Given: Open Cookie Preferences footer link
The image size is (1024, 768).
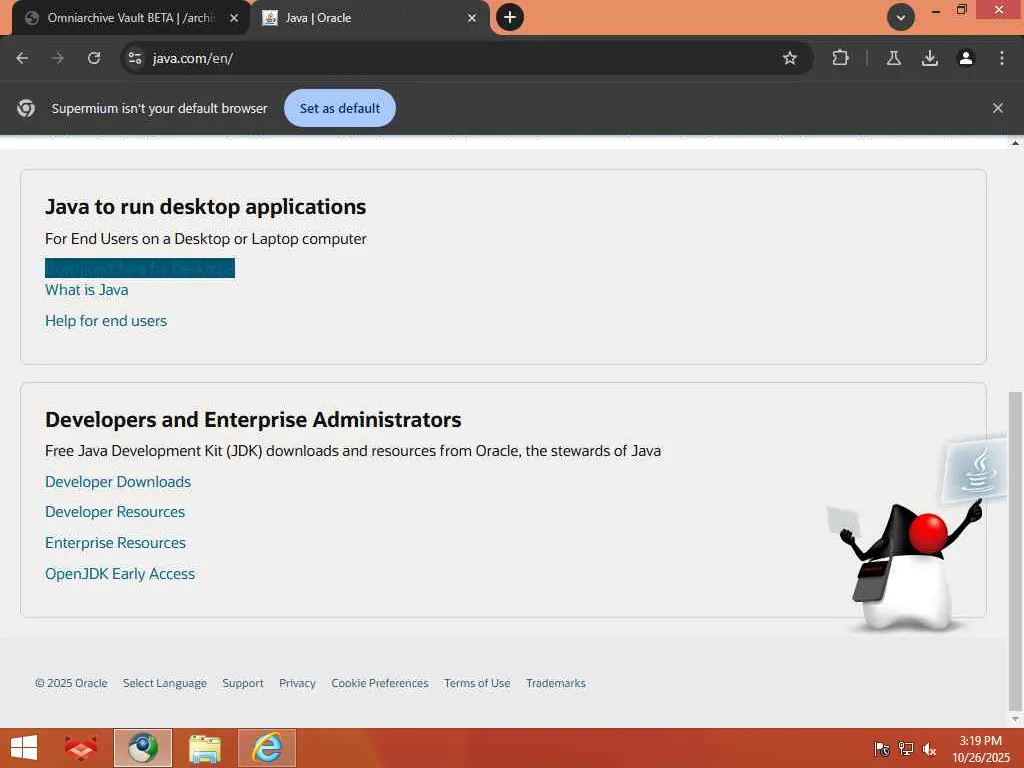Looking at the screenshot, I should pyautogui.click(x=380, y=683).
